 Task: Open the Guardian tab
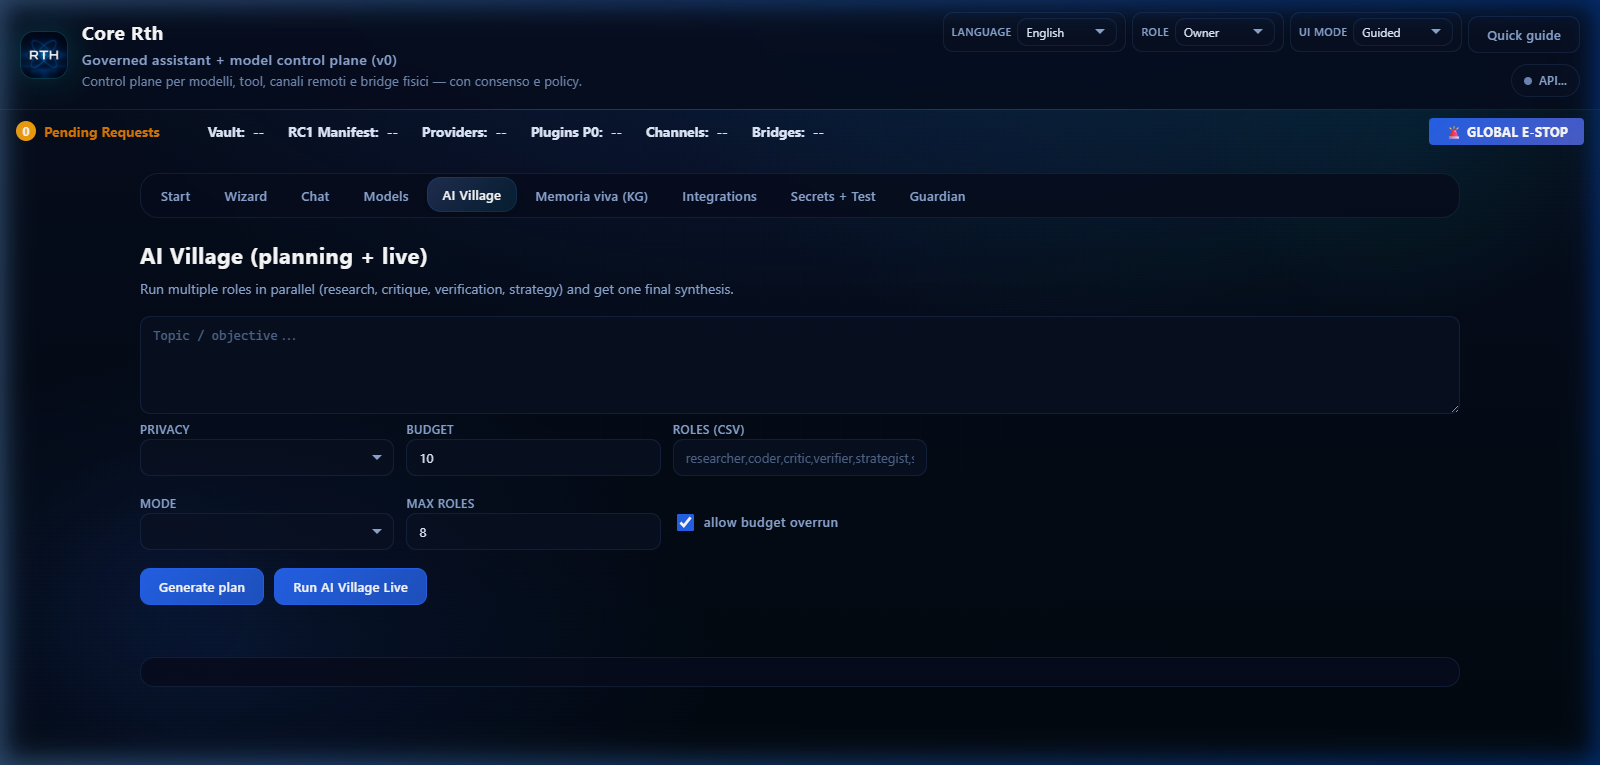pyautogui.click(x=937, y=196)
